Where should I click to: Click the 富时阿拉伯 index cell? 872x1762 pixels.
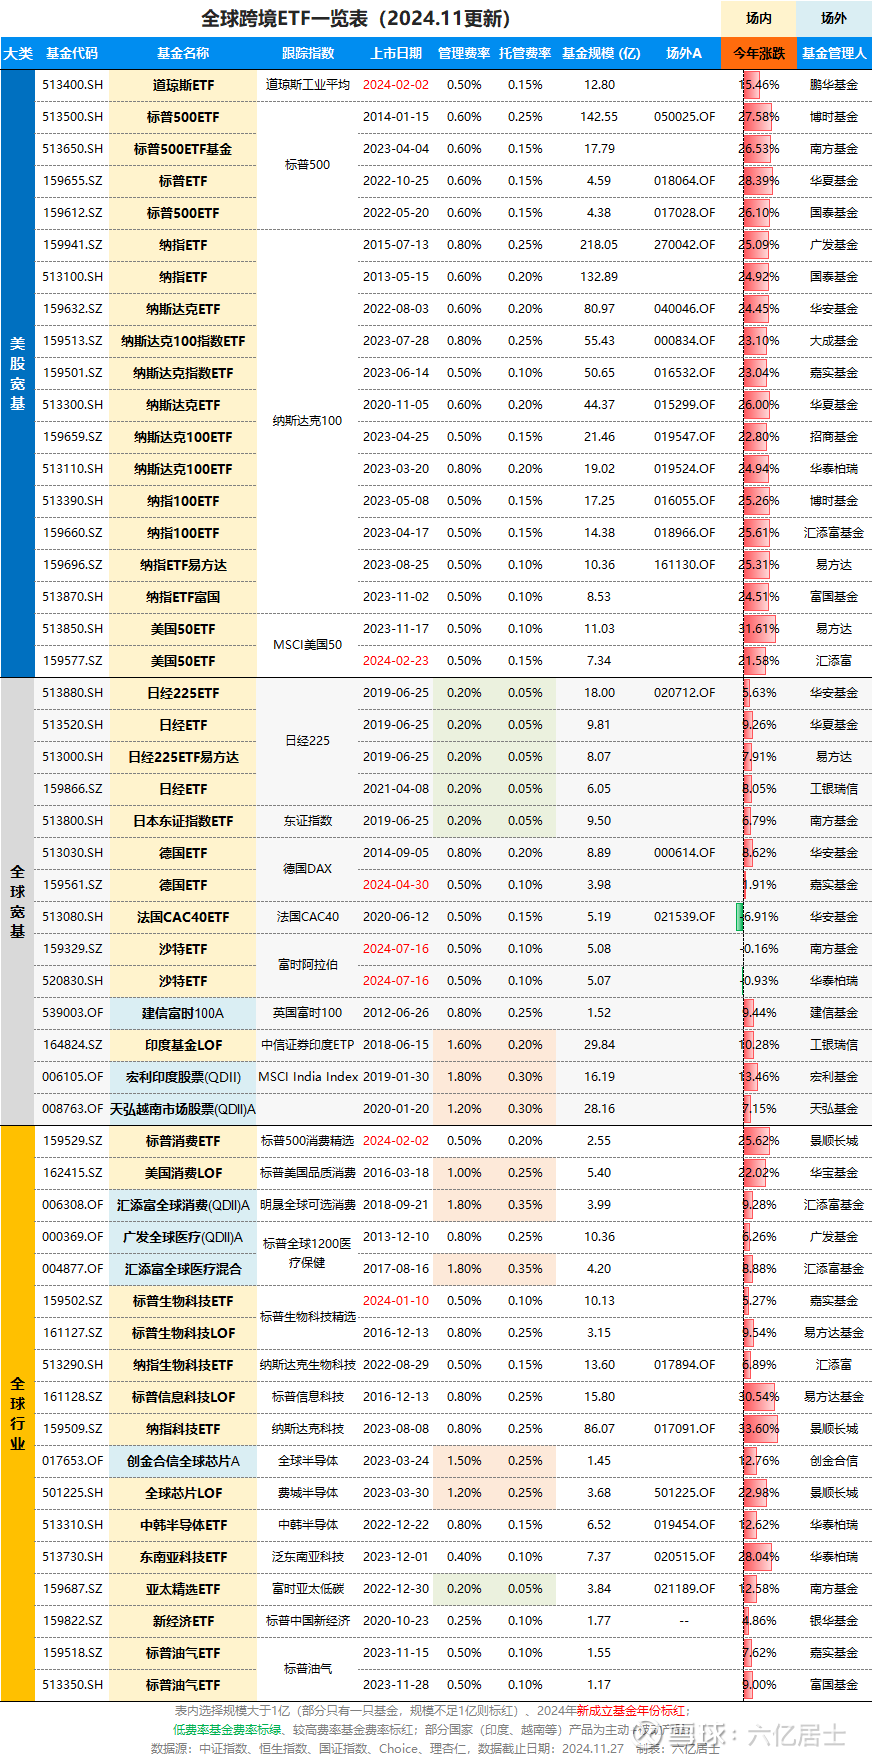tap(308, 965)
